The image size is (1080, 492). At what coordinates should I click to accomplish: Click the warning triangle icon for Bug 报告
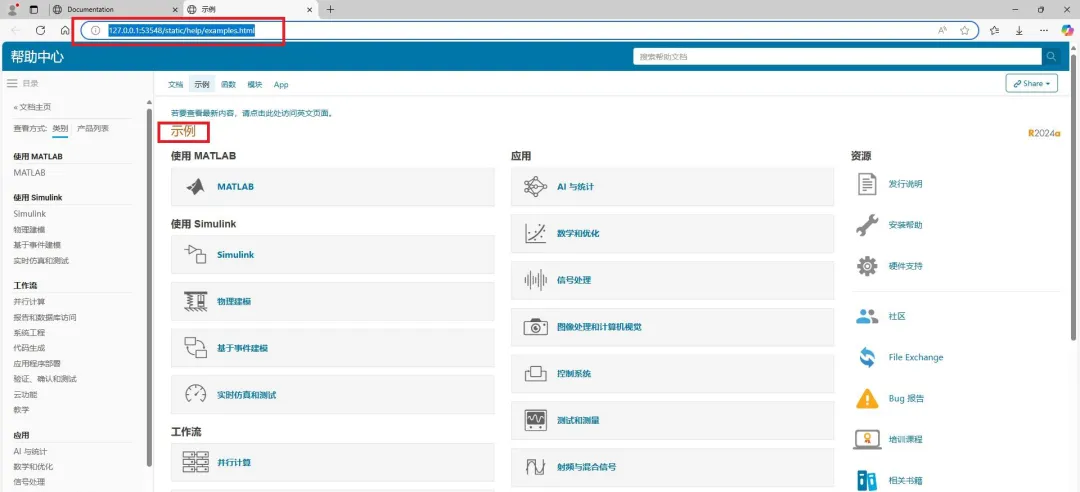(x=867, y=398)
